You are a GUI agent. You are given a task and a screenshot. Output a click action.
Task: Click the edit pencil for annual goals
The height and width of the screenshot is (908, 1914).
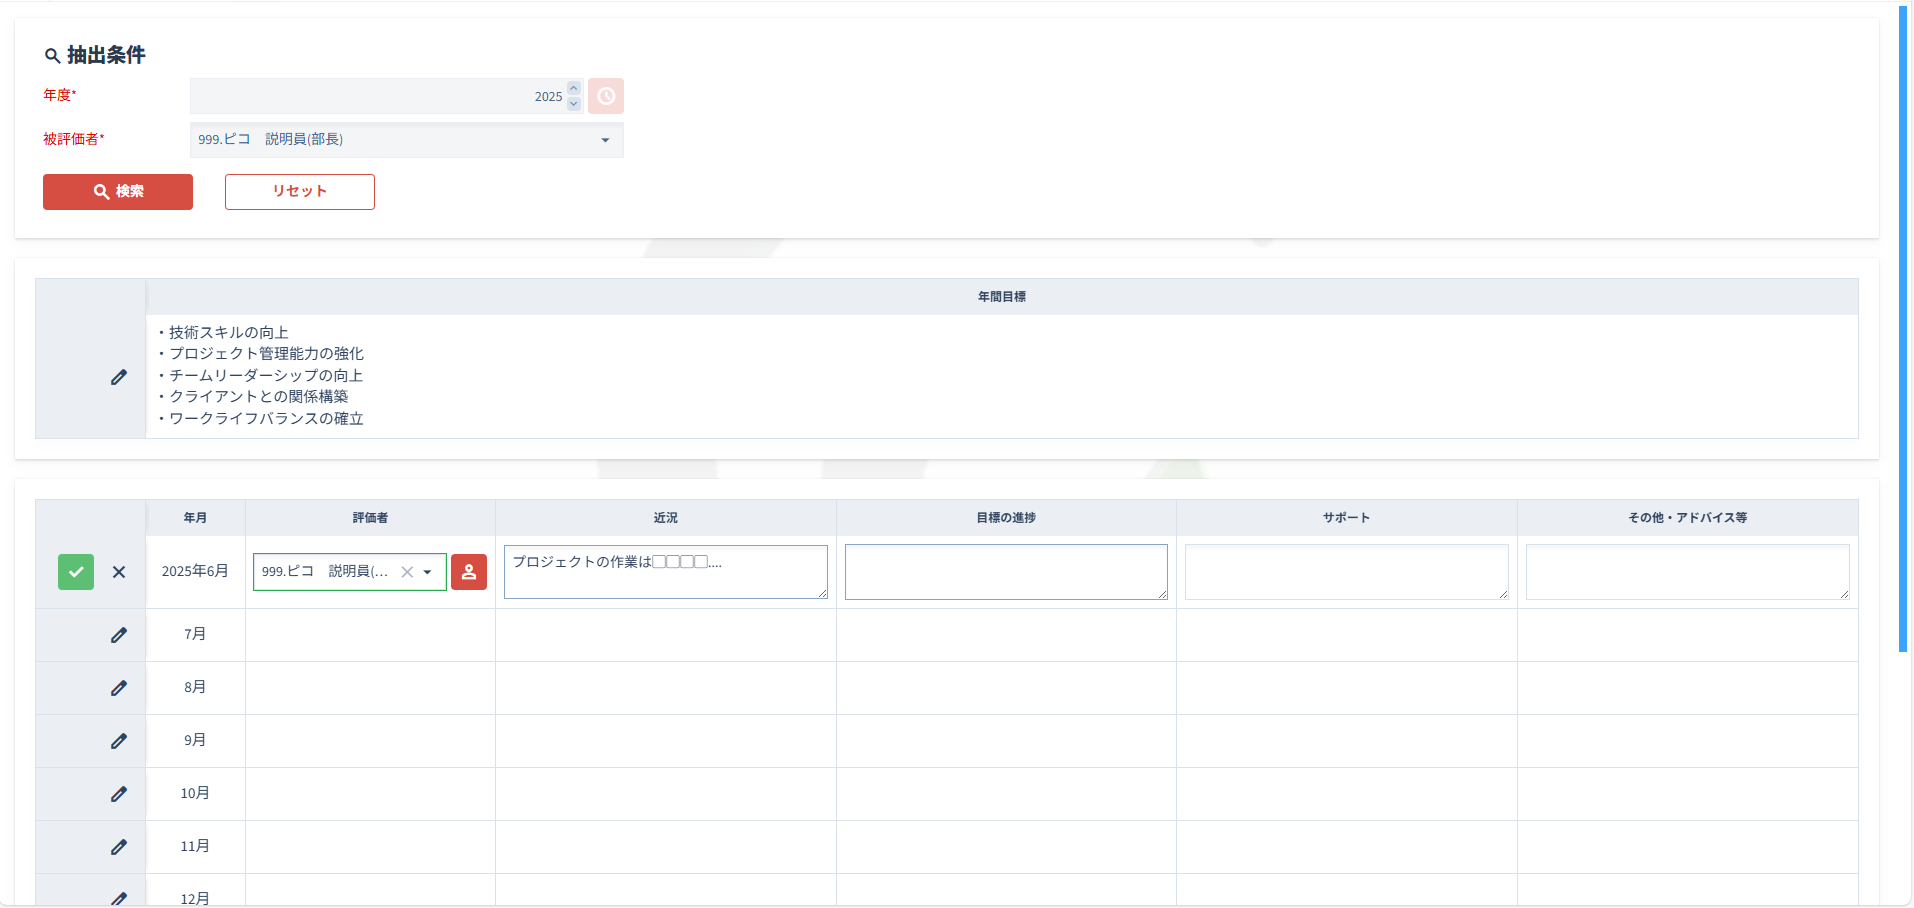[119, 377]
